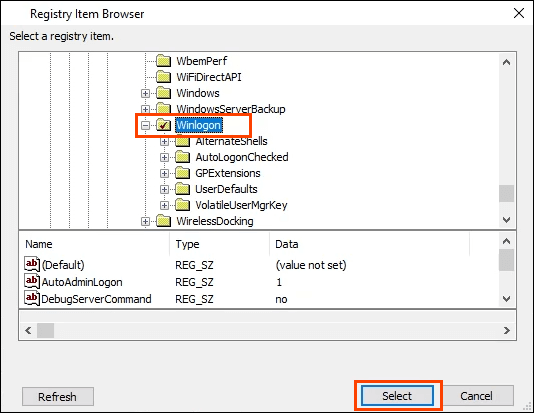Uncheck the checked Winlogon folder
The image size is (534, 413).
(x=163, y=125)
